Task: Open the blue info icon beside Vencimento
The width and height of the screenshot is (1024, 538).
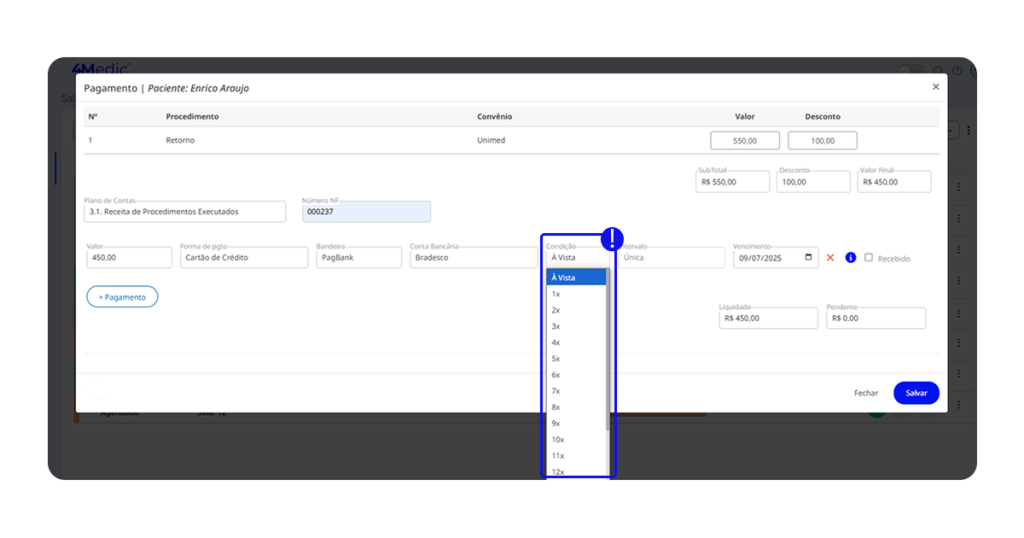Action: pyautogui.click(x=850, y=258)
